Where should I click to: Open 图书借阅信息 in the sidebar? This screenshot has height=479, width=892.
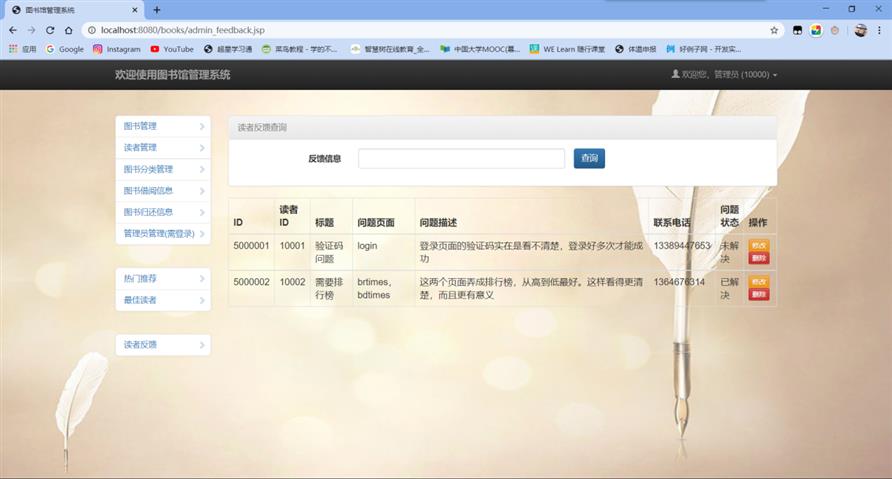coord(163,191)
